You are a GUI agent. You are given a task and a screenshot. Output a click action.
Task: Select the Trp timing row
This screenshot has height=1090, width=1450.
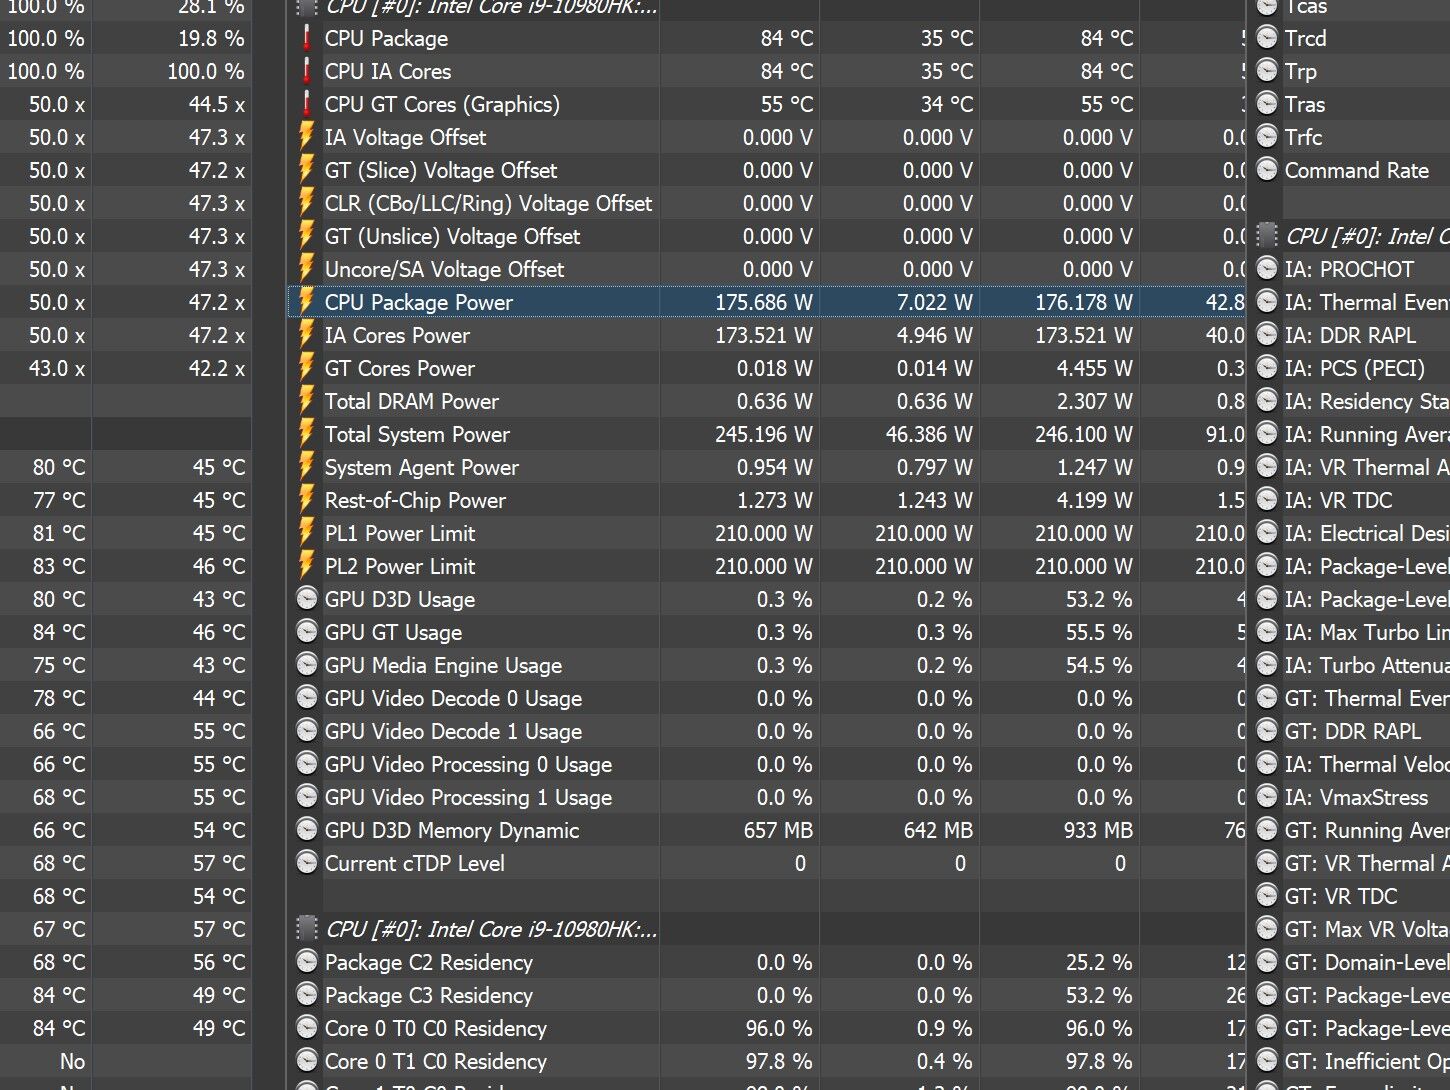1350,71
